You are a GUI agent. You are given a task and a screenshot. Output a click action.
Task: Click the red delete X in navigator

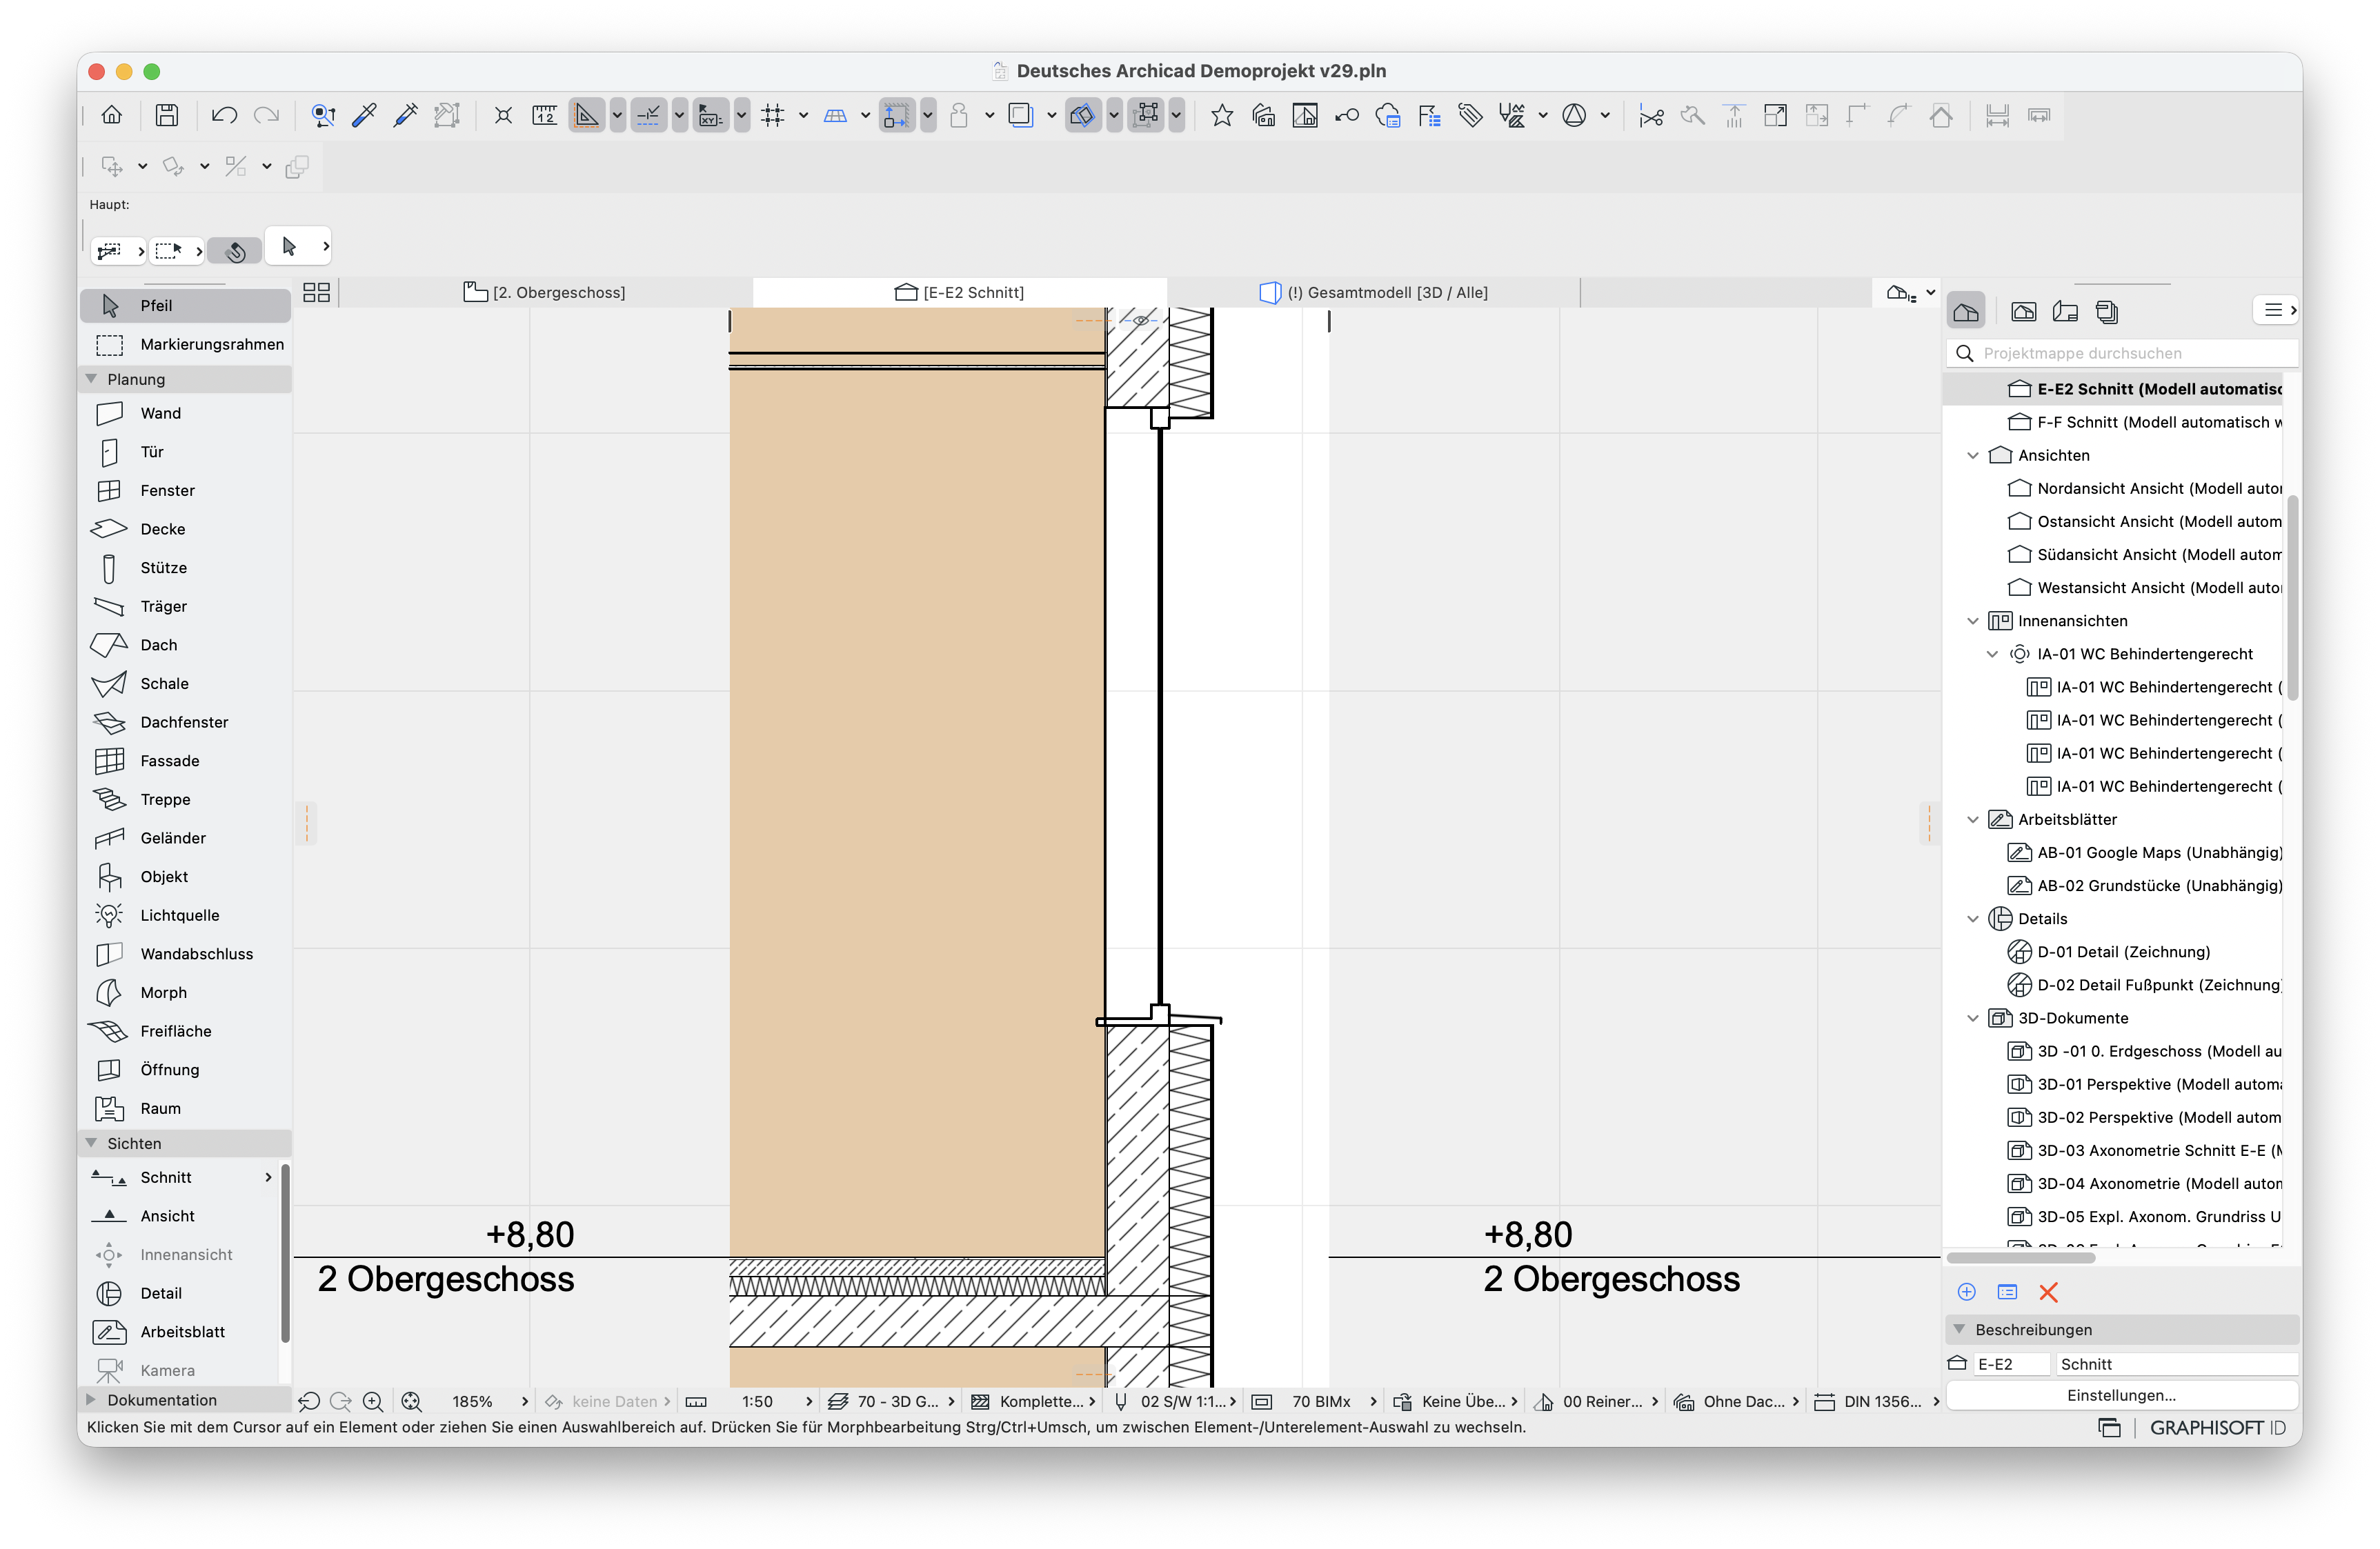(x=2048, y=1292)
